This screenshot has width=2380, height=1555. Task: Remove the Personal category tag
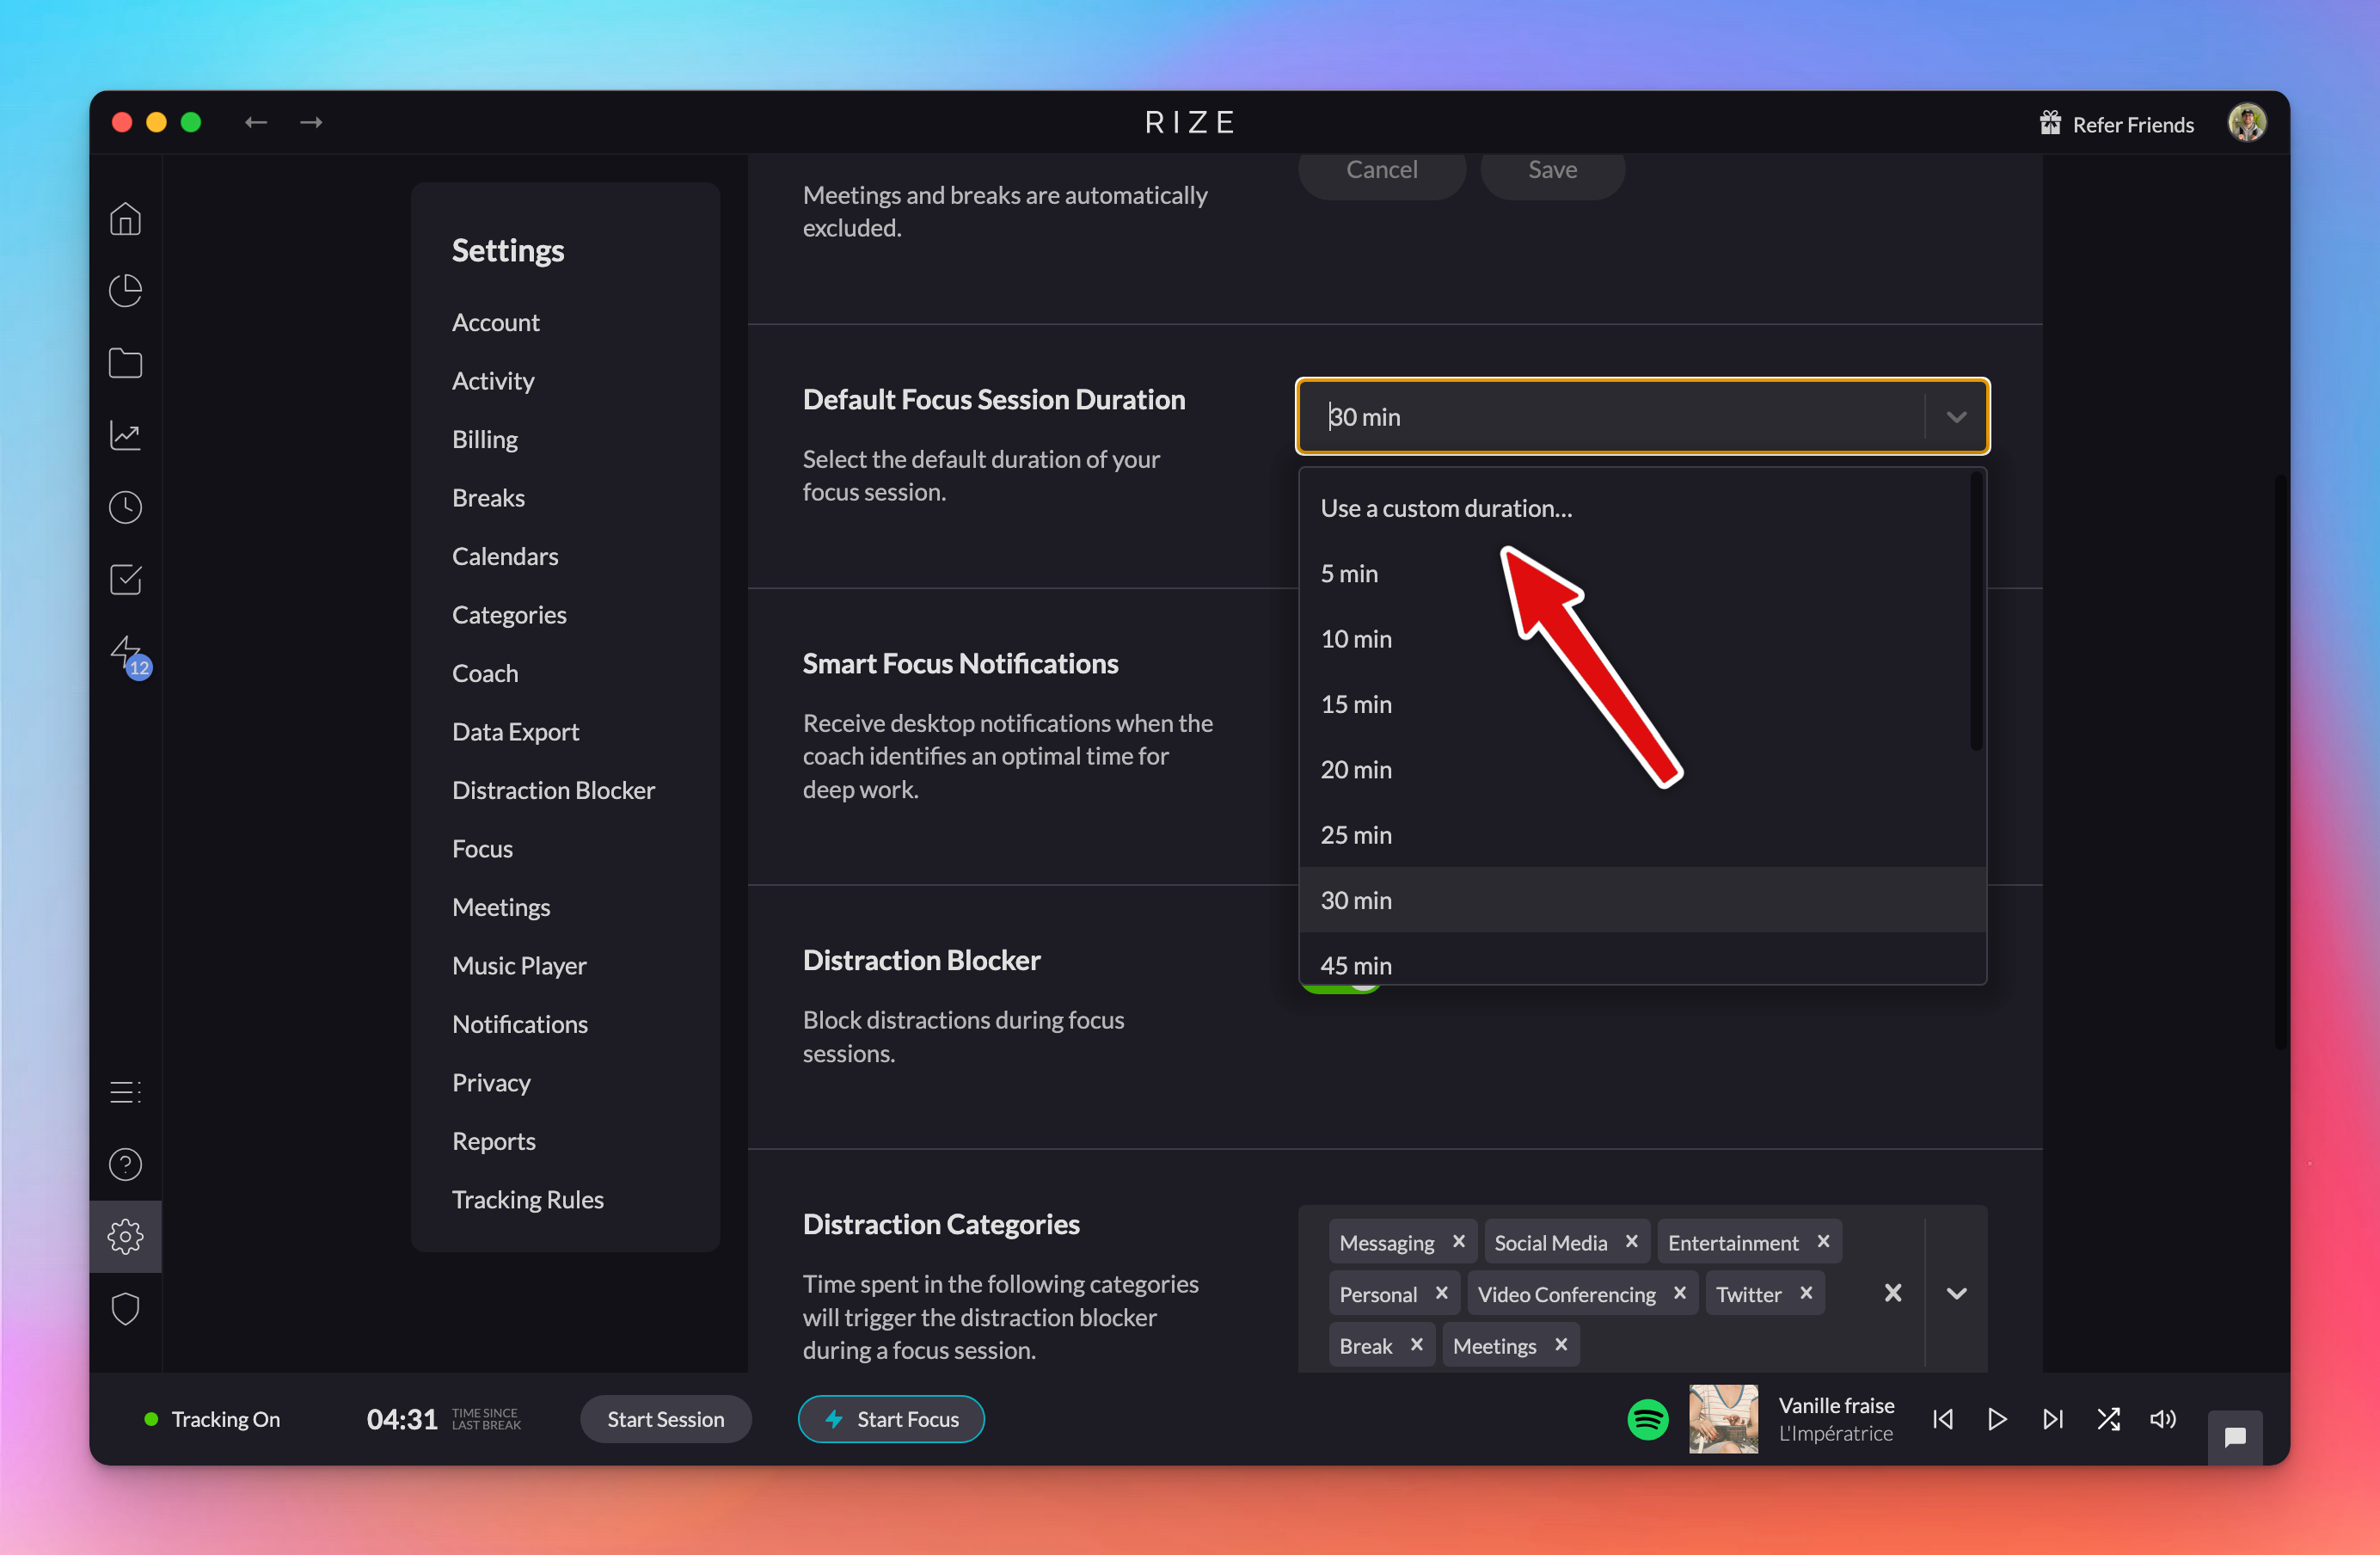click(x=1441, y=1293)
